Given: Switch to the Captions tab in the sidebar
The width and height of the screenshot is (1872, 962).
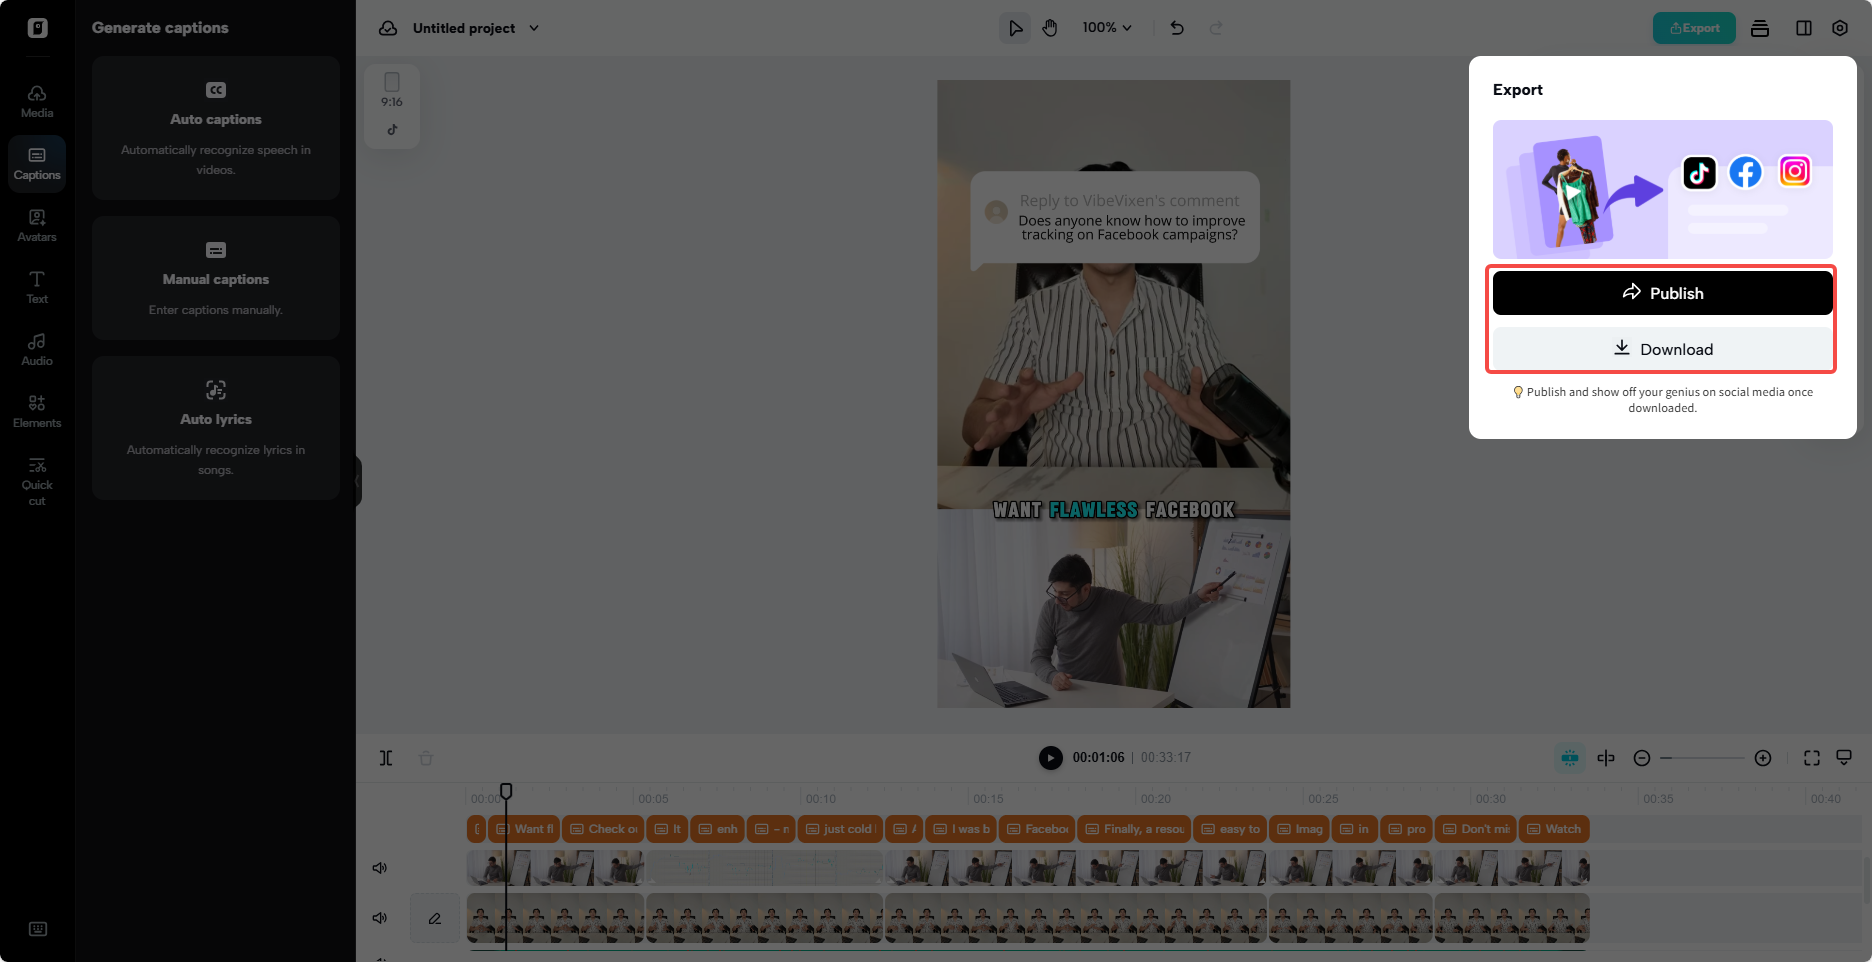Looking at the screenshot, I should pyautogui.click(x=37, y=163).
